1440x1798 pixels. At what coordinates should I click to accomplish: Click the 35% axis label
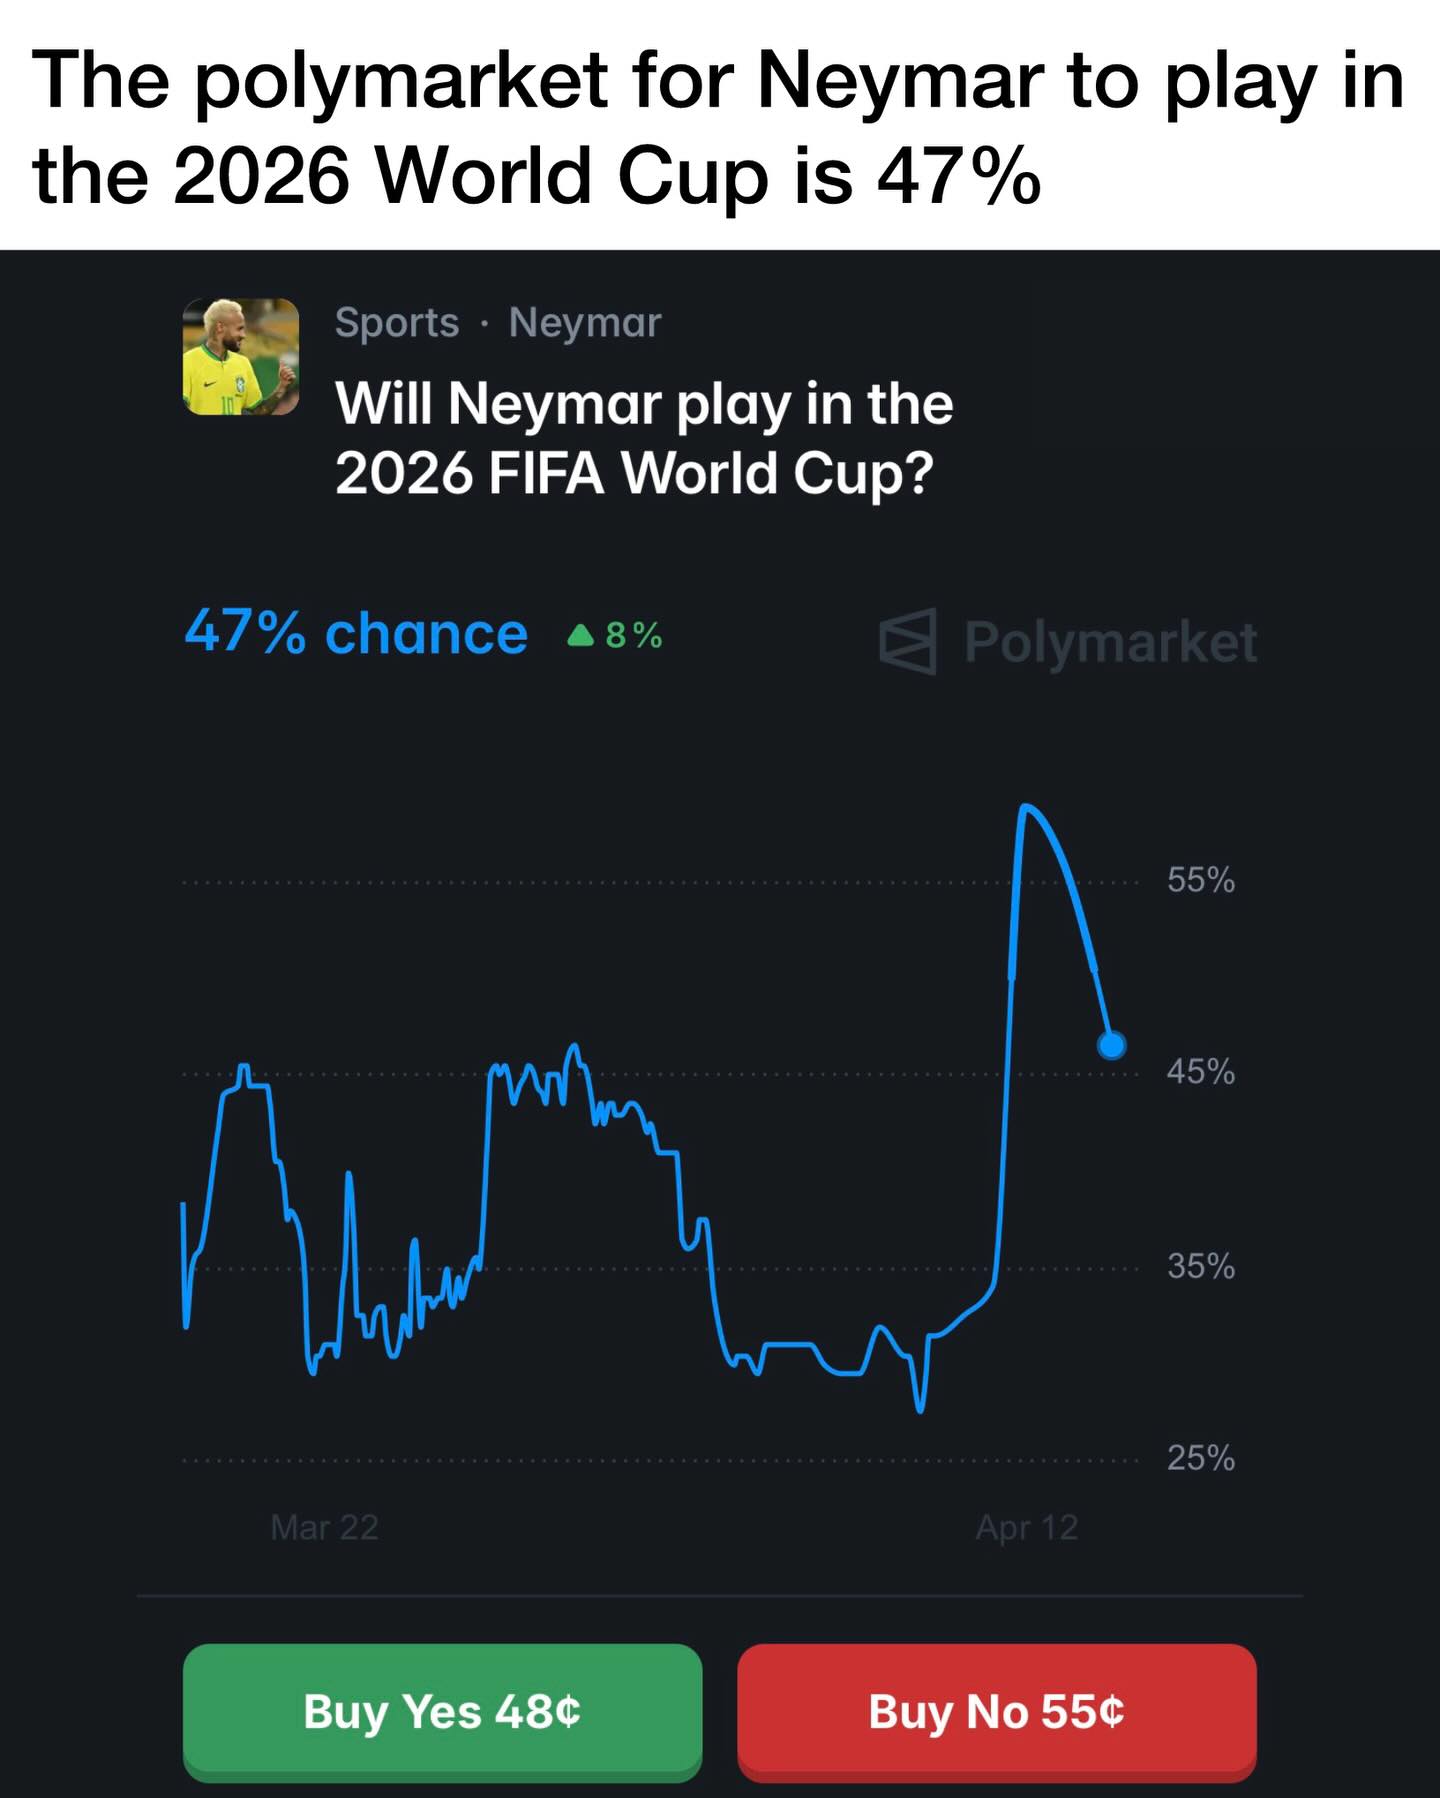point(1200,1267)
